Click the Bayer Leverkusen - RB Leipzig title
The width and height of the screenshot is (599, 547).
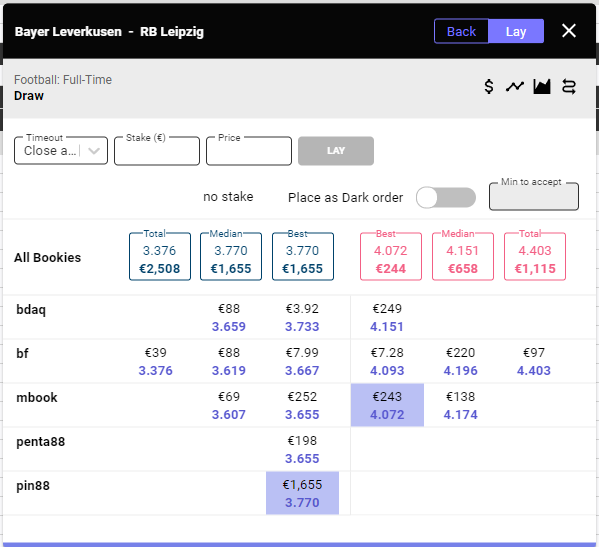(109, 32)
